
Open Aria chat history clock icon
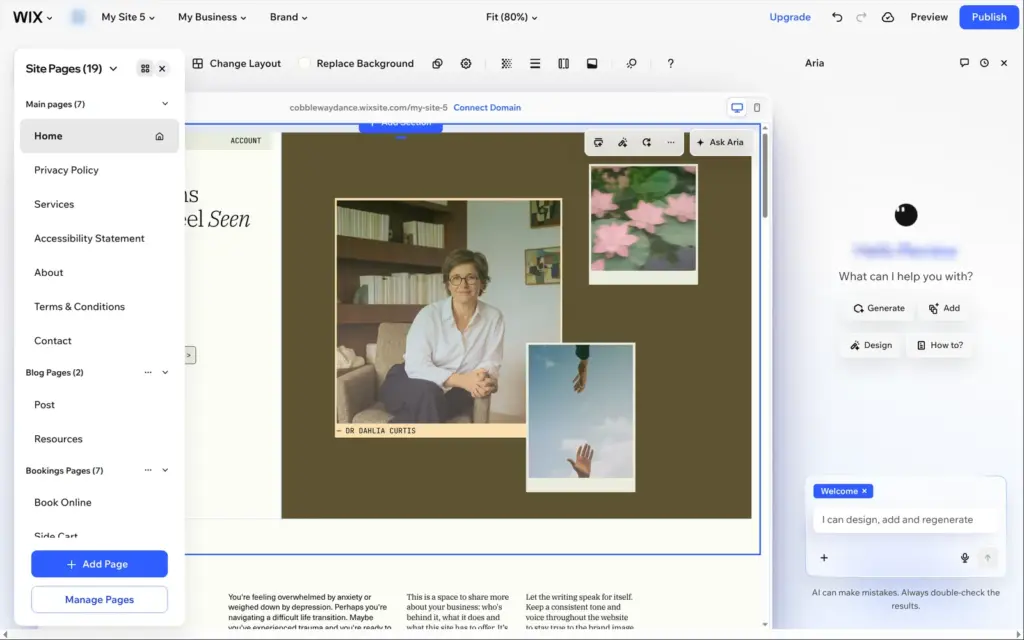coord(984,63)
